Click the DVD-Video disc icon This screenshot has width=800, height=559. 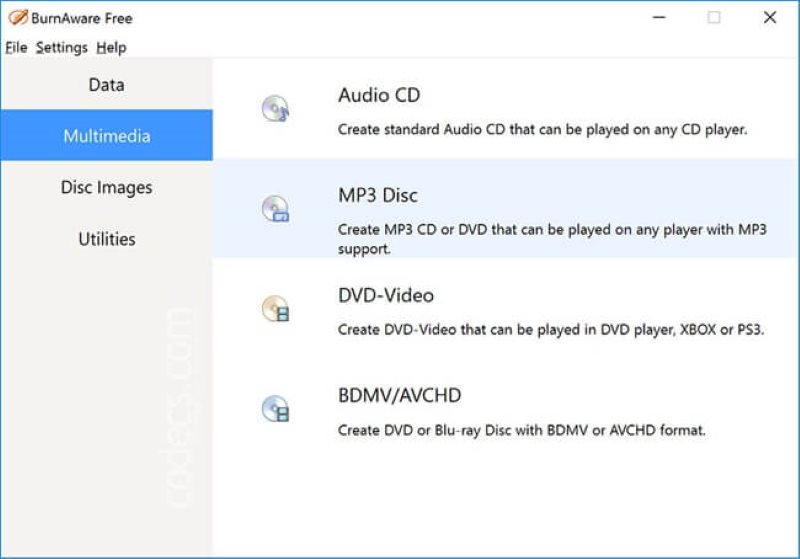(276, 309)
